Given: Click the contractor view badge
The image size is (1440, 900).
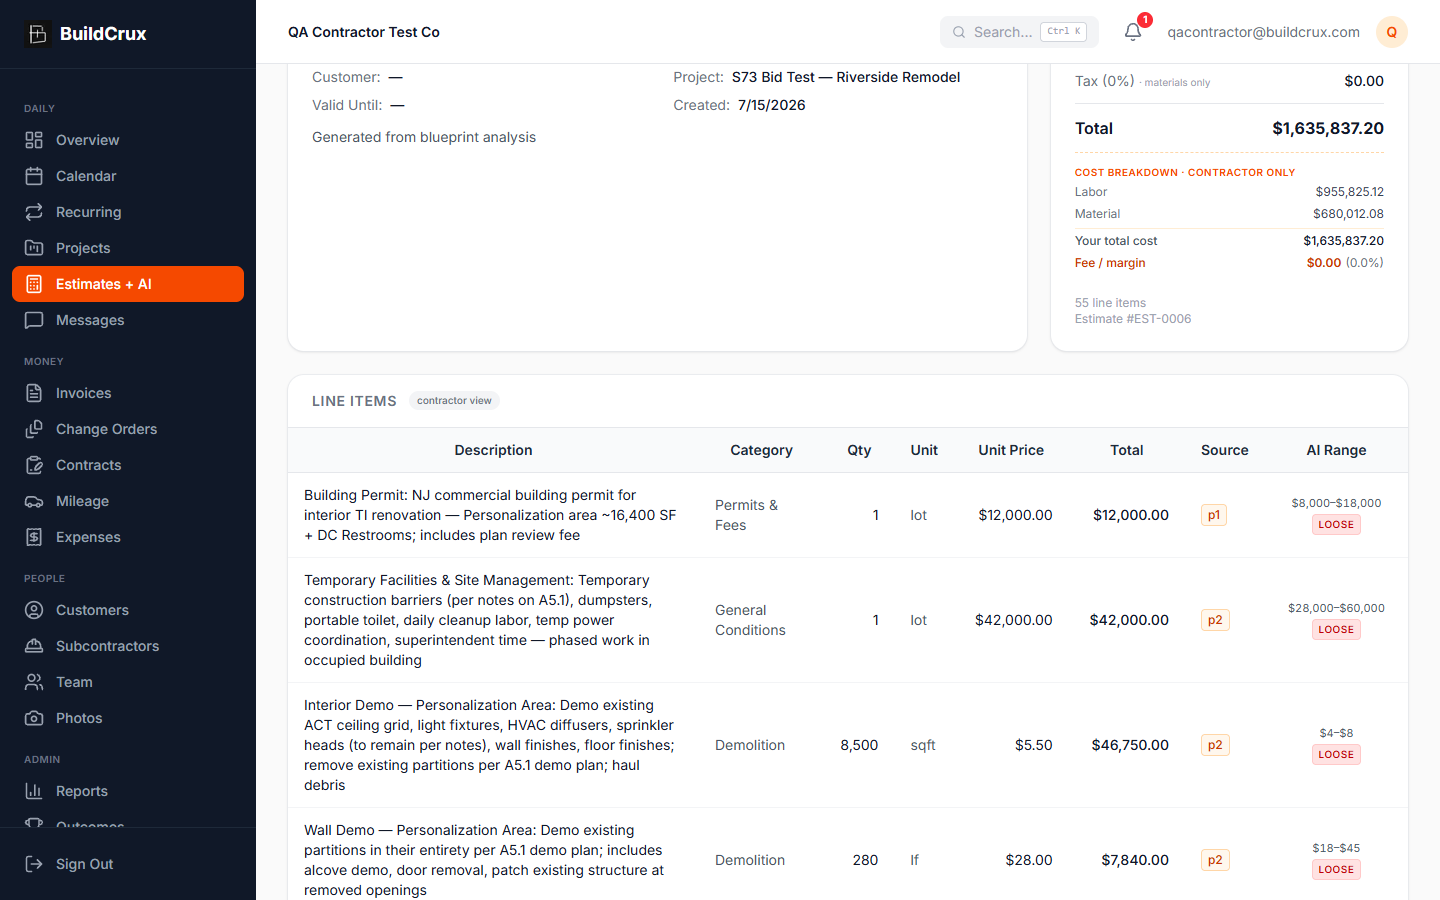Looking at the screenshot, I should pos(454,401).
